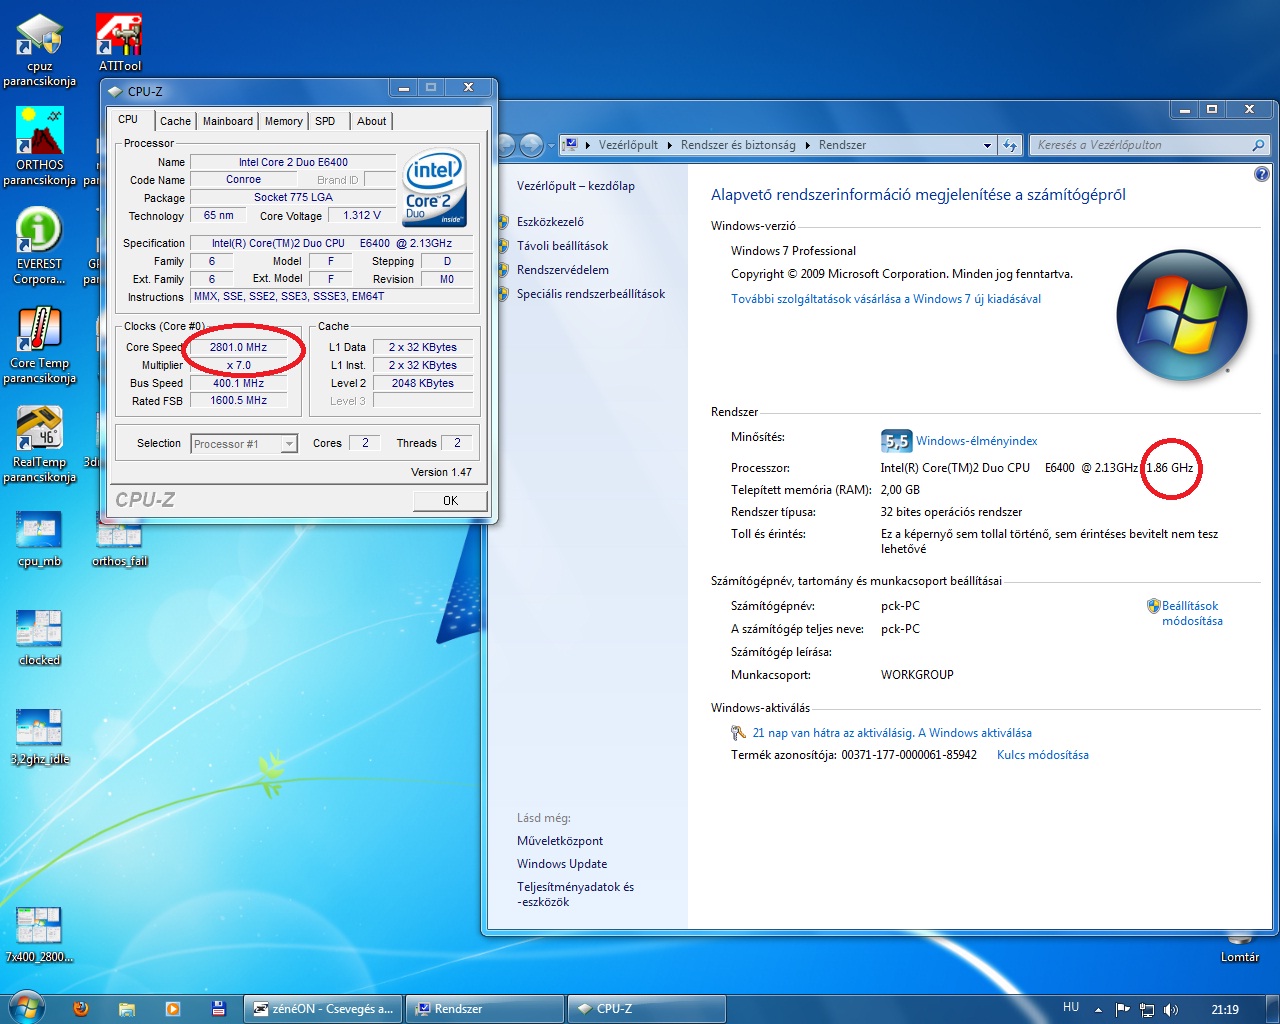Open Windows Explorer from the taskbar
The width and height of the screenshot is (1280, 1024).
point(127,1009)
